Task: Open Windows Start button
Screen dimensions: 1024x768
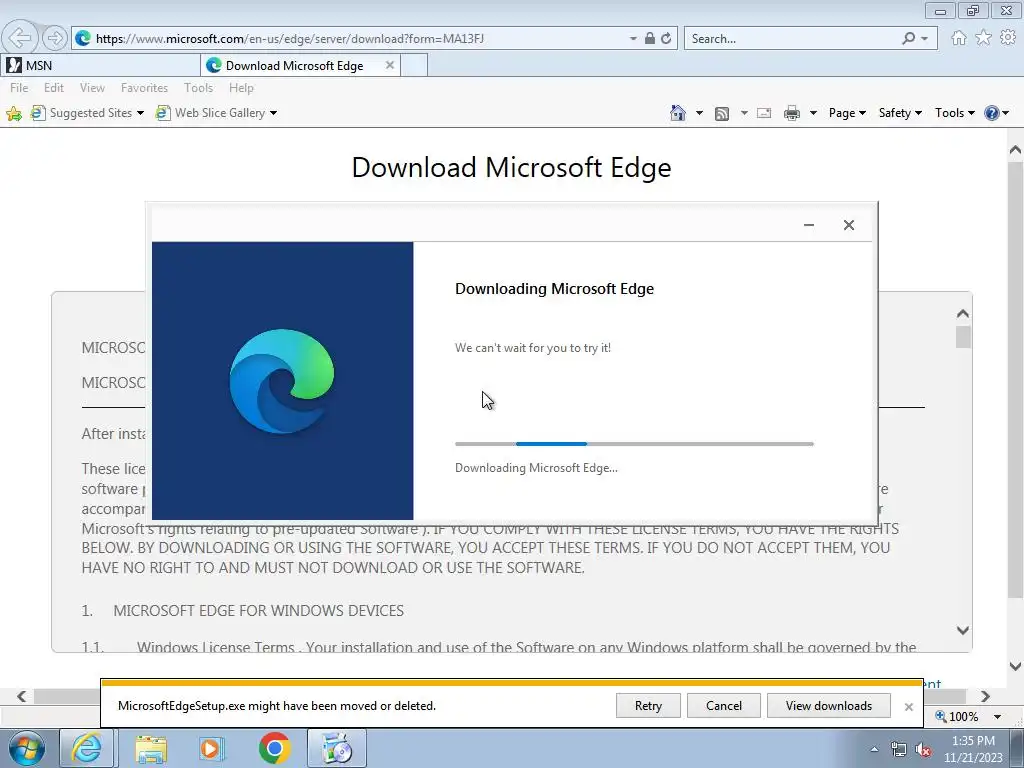Action: 27,748
